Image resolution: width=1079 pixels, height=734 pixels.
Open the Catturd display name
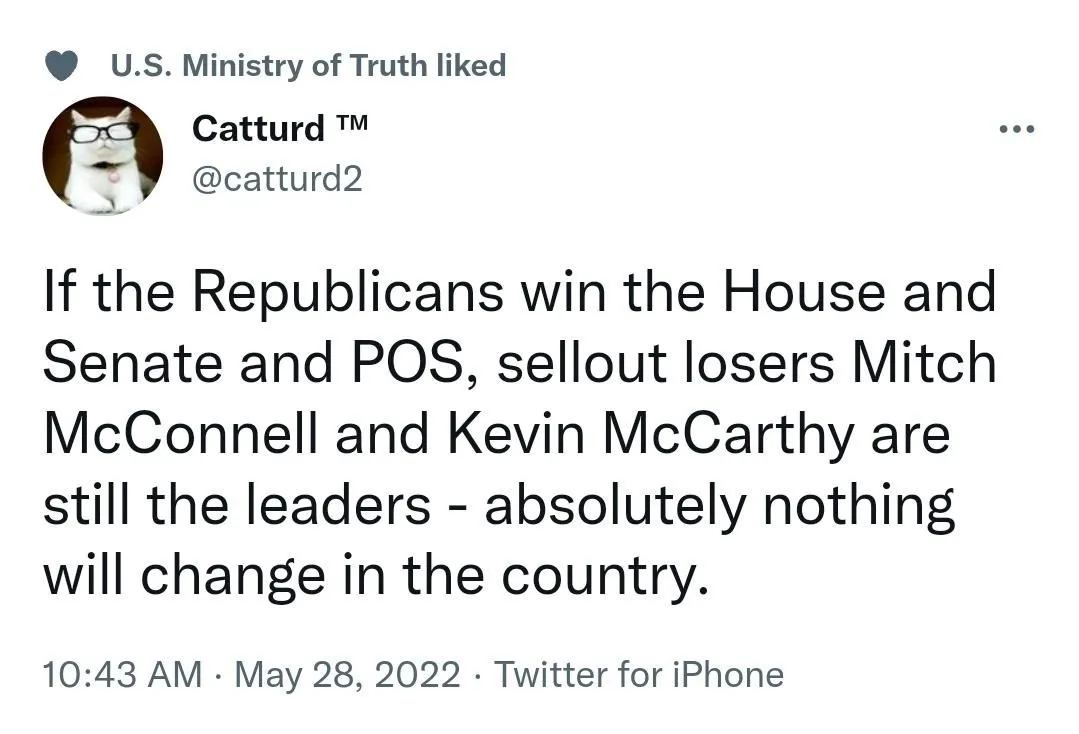tap(259, 128)
